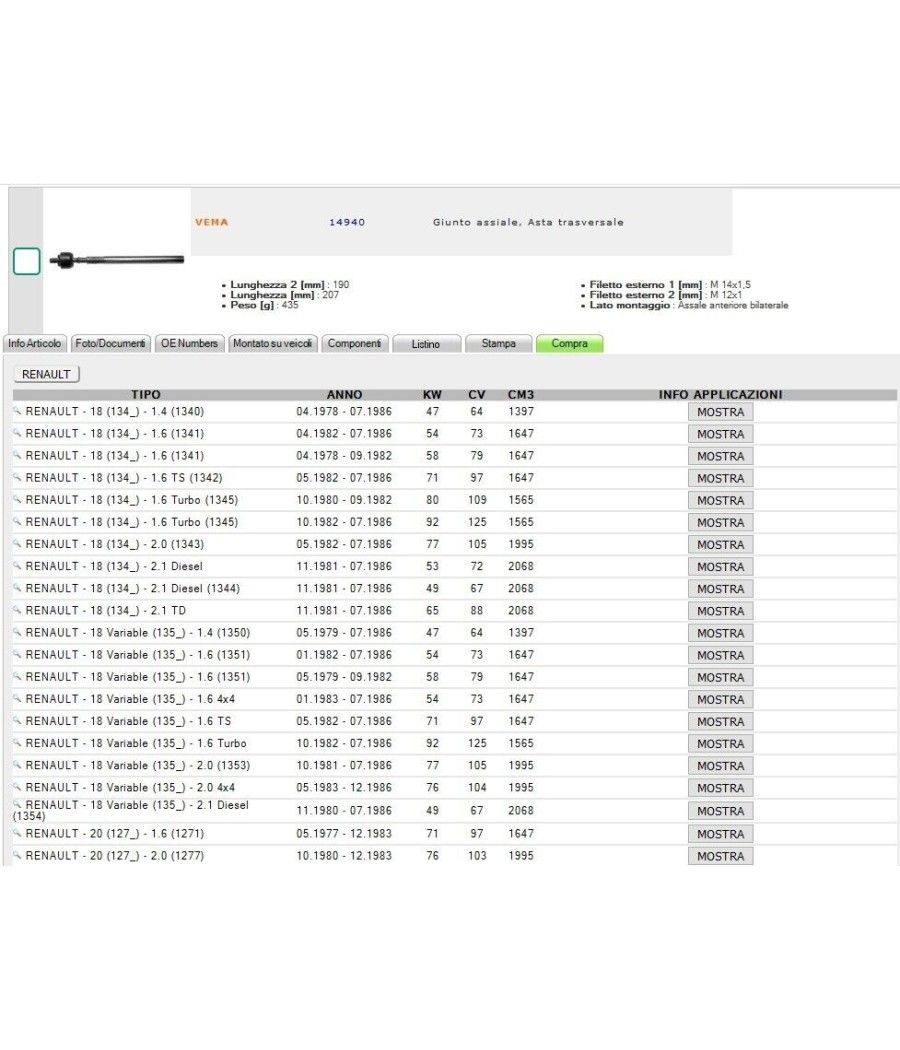Click magnifier icon beside 18 Variable 2.0 (1353)
The height and width of the screenshot is (1050, 900).
pyautogui.click(x=17, y=764)
